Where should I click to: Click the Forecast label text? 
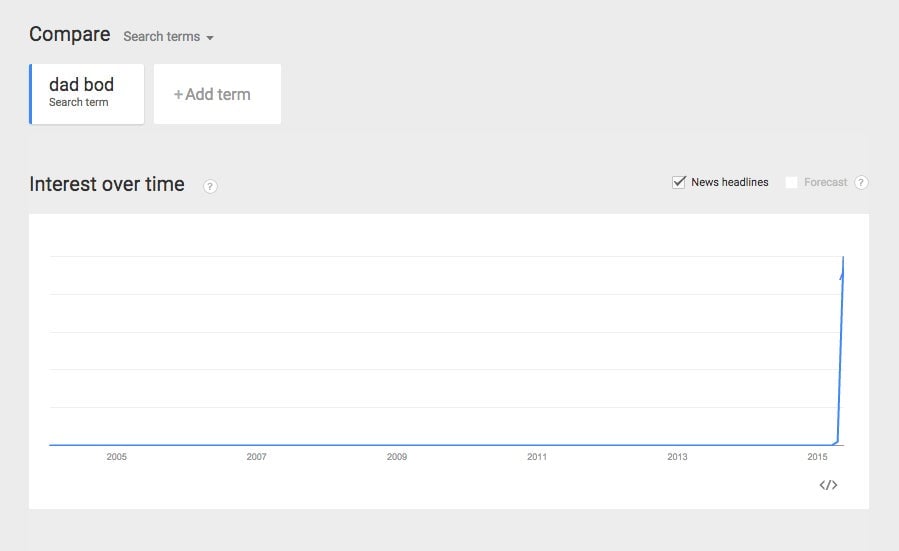point(825,182)
